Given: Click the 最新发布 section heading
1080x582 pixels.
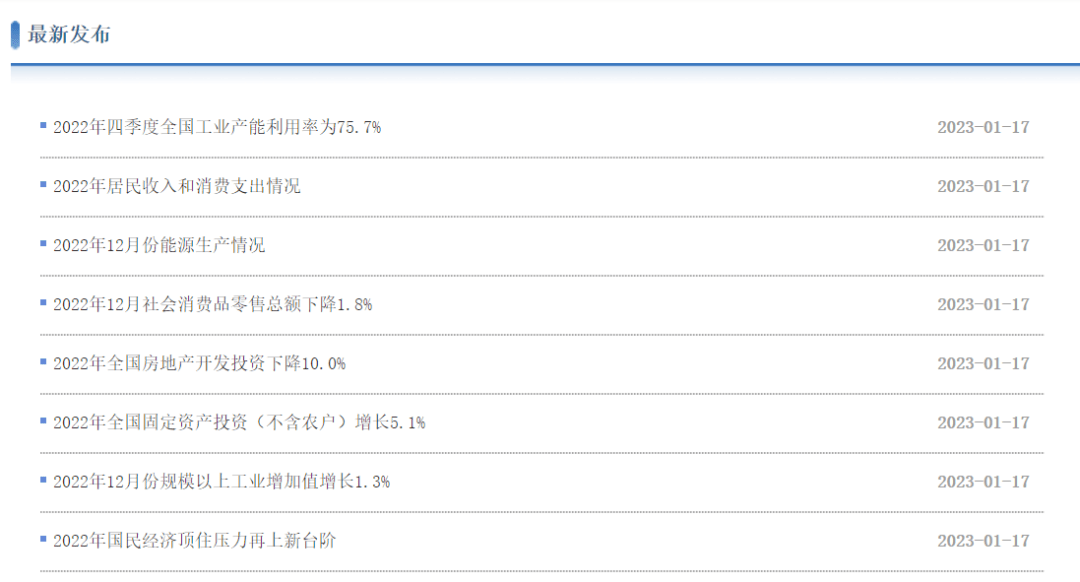Looking at the screenshot, I should (x=69, y=35).
